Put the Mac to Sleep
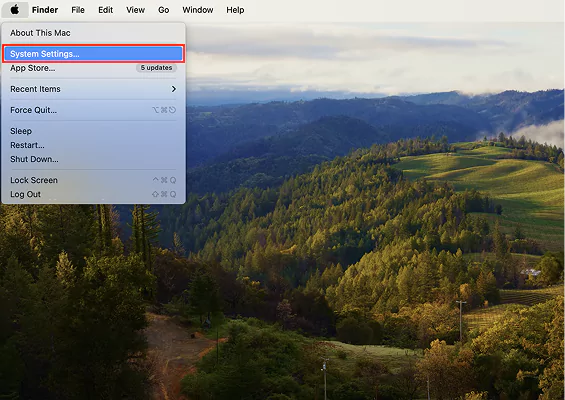The image size is (565, 400). pyautogui.click(x=93, y=131)
